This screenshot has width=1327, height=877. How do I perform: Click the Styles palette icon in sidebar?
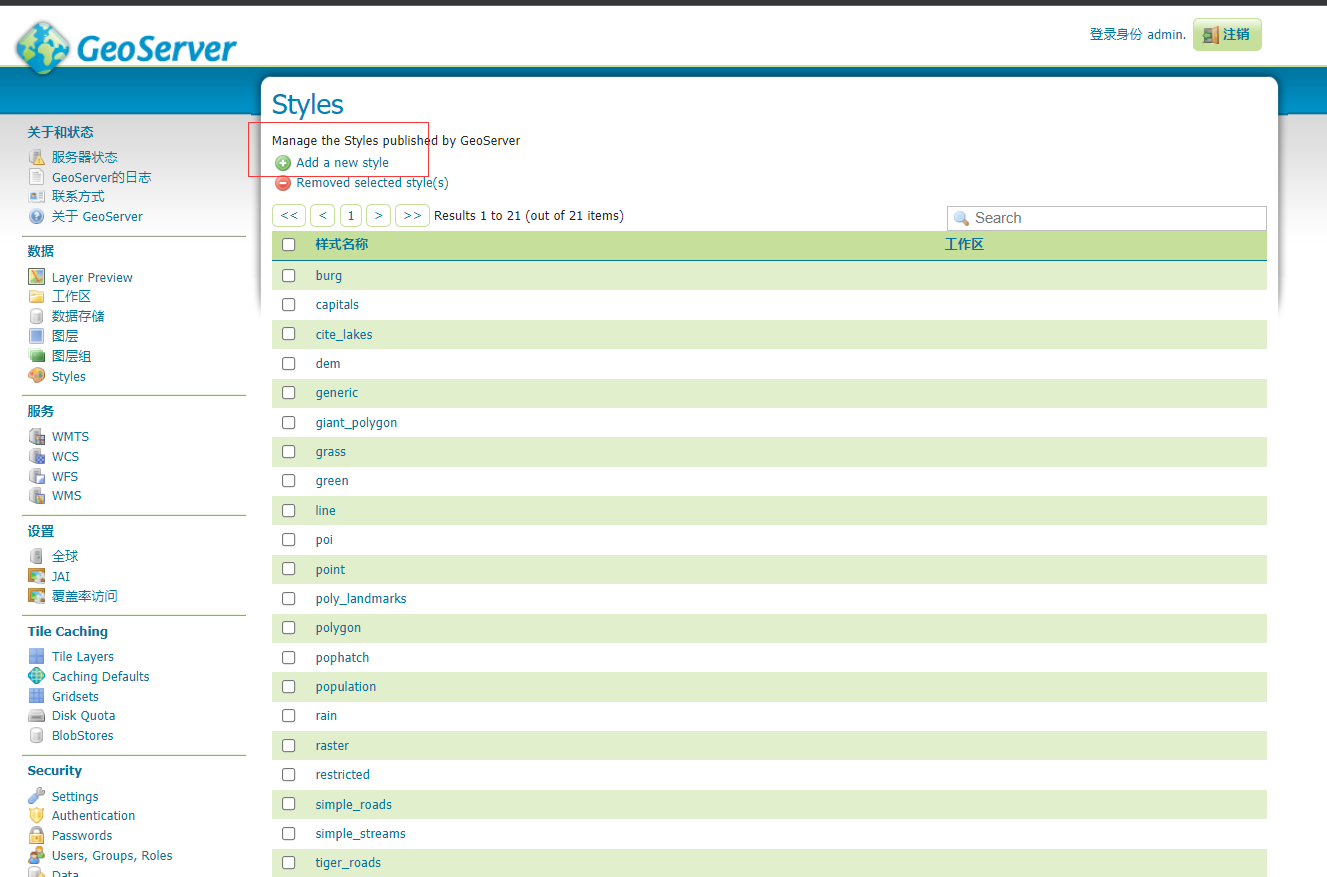click(x=37, y=376)
